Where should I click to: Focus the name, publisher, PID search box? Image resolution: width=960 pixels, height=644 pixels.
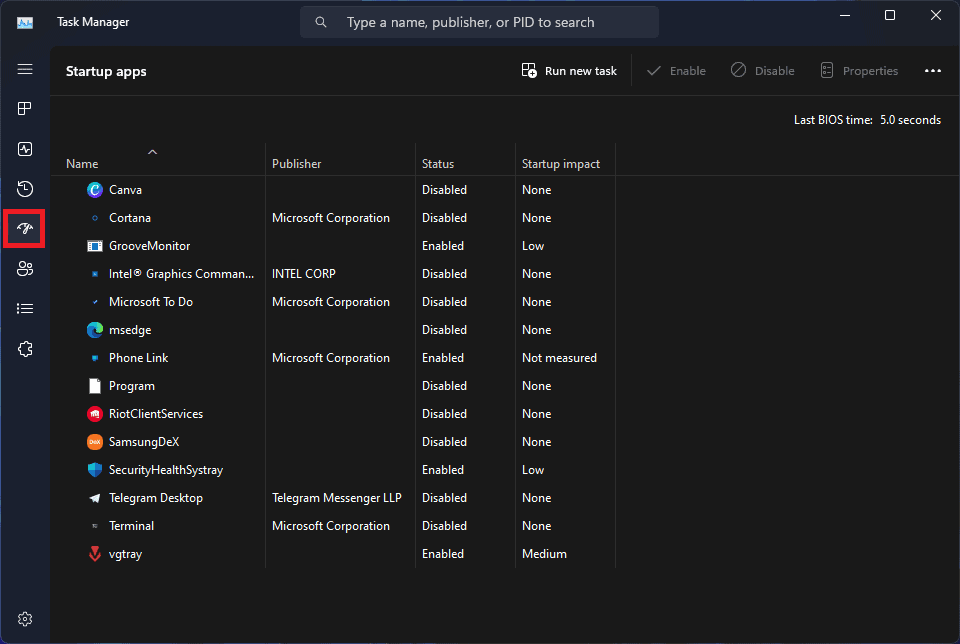coord(479,23)
